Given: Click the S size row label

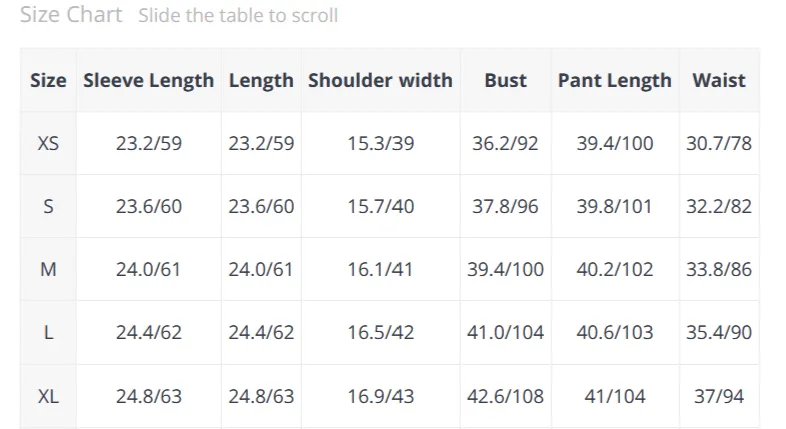Looking at the screenshot, I should tap(48, 206).
